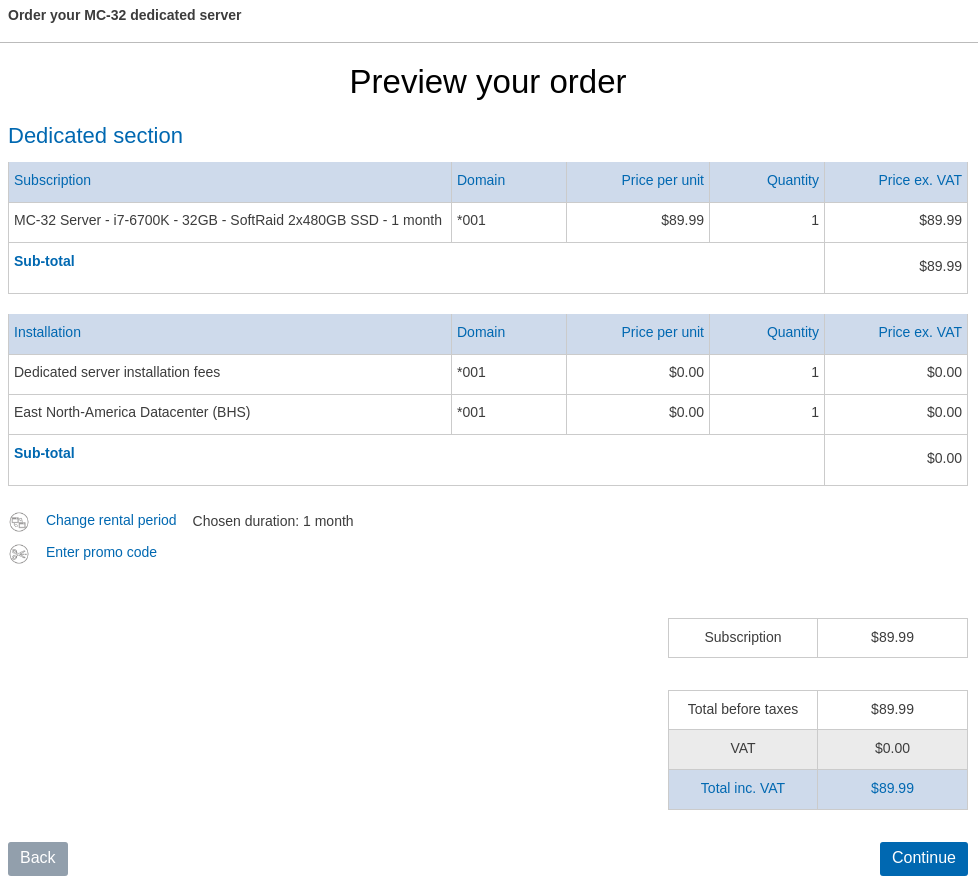This screenshot has width=978, height=889.
Task: Click the Continue button
Action: pos(923,858)
